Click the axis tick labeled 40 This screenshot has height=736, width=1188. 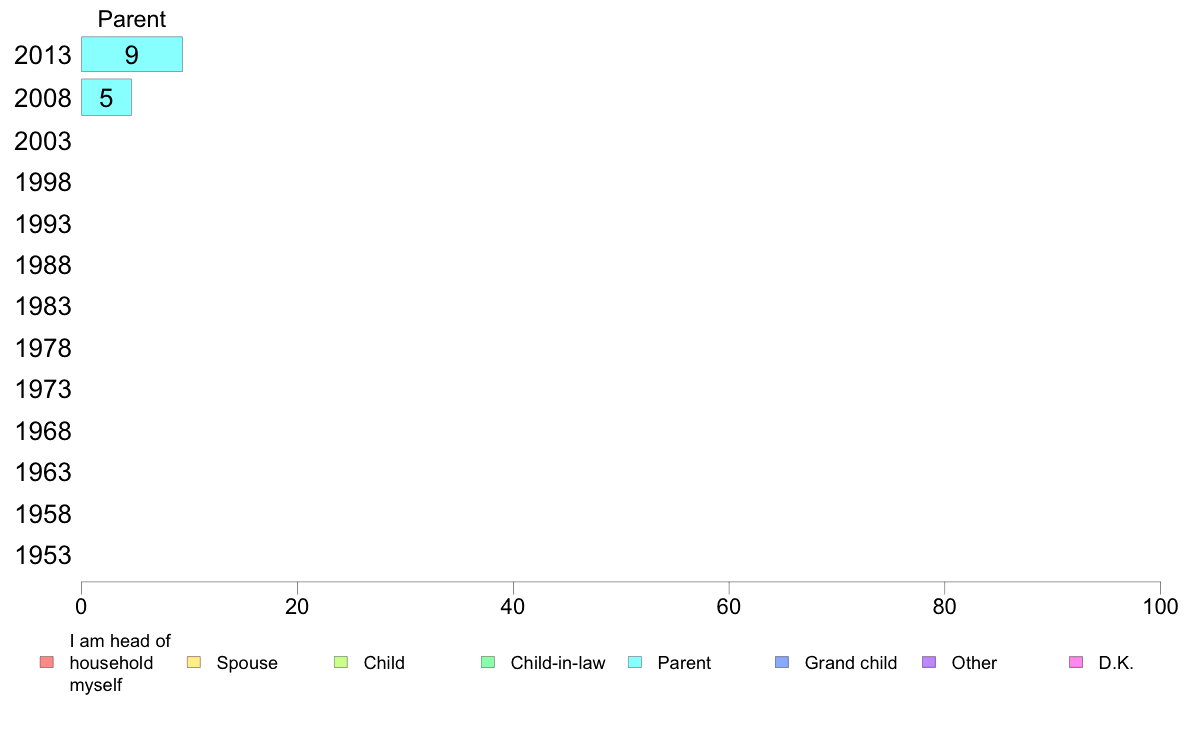pyautogui.click(x=513, y=606)
